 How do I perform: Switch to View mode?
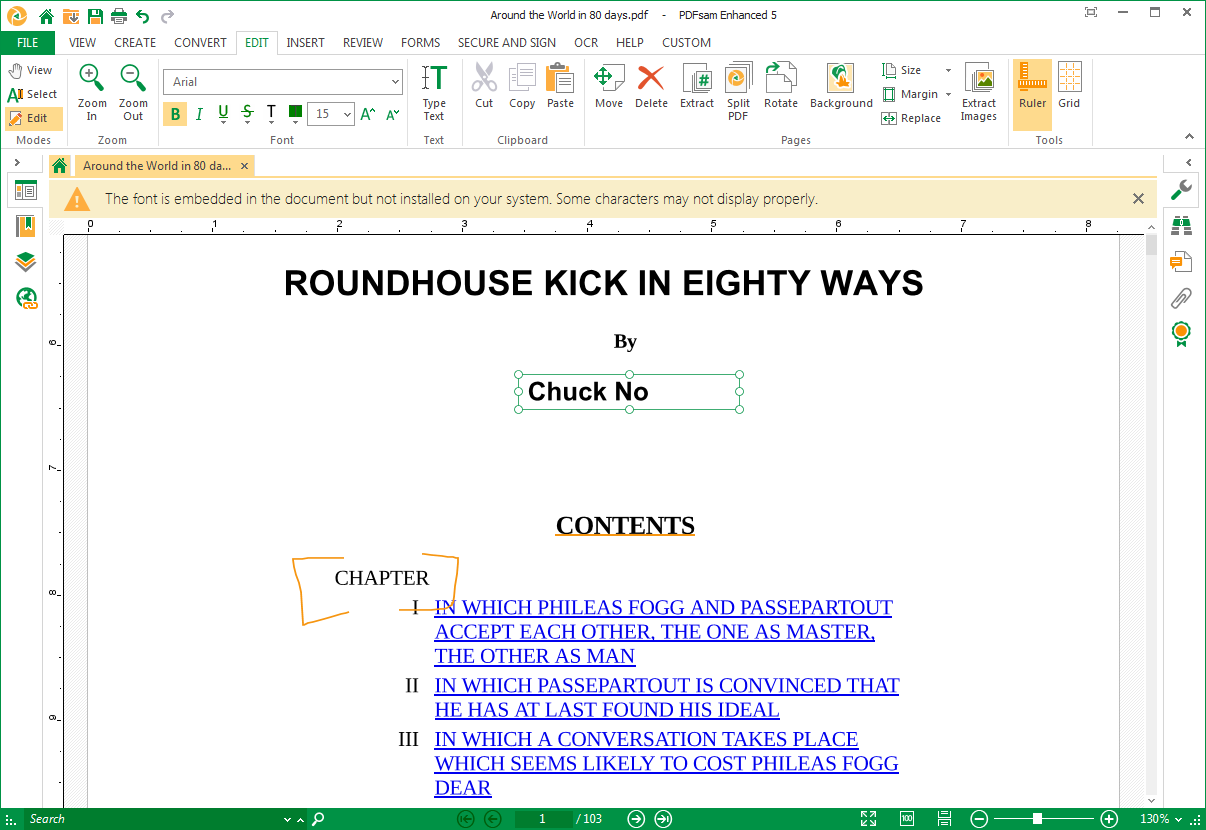(x=30, y=70)
